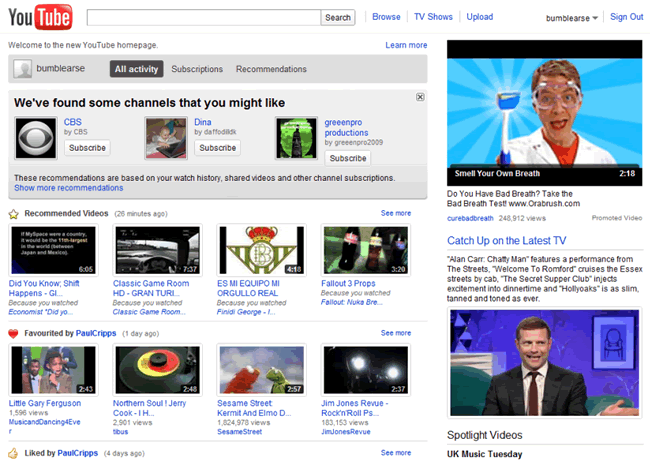This screenshot has width=650, height=460.
Task: Open the Dina channel thumbnail
Action: (166, 138)
